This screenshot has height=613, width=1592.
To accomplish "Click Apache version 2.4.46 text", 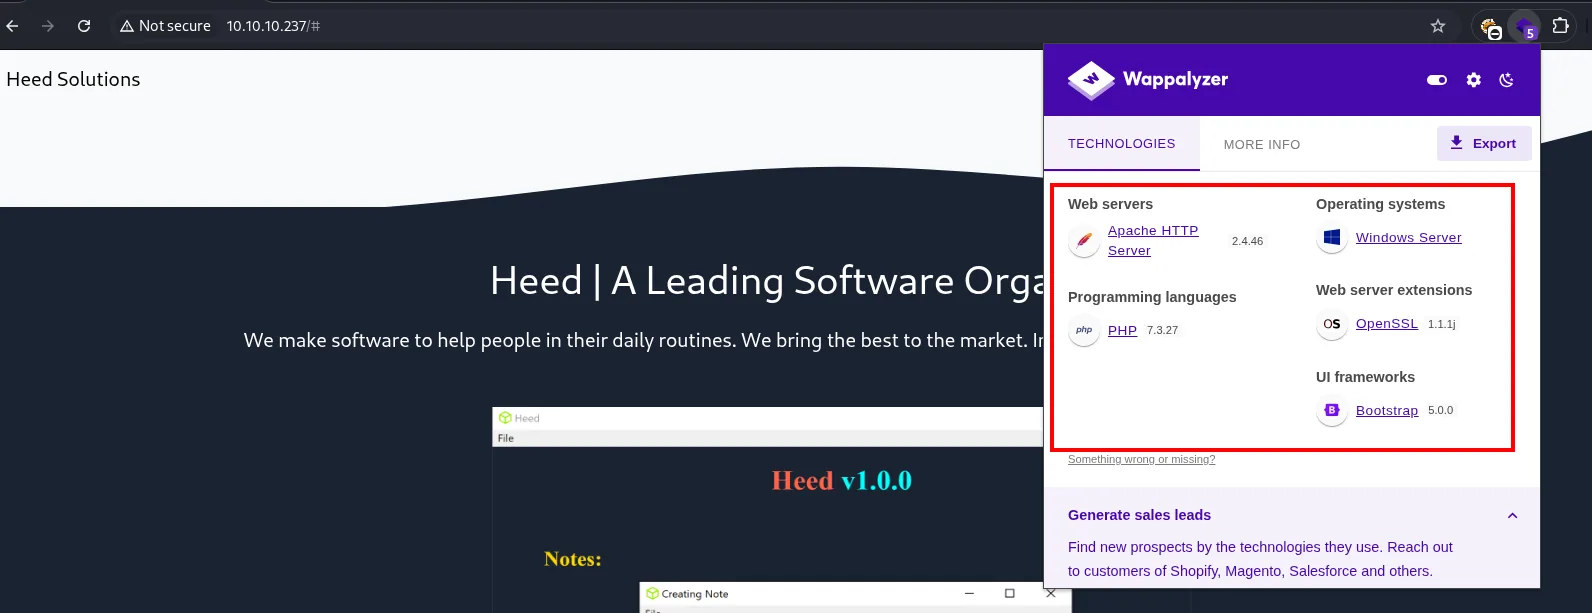I will 1247,241.
